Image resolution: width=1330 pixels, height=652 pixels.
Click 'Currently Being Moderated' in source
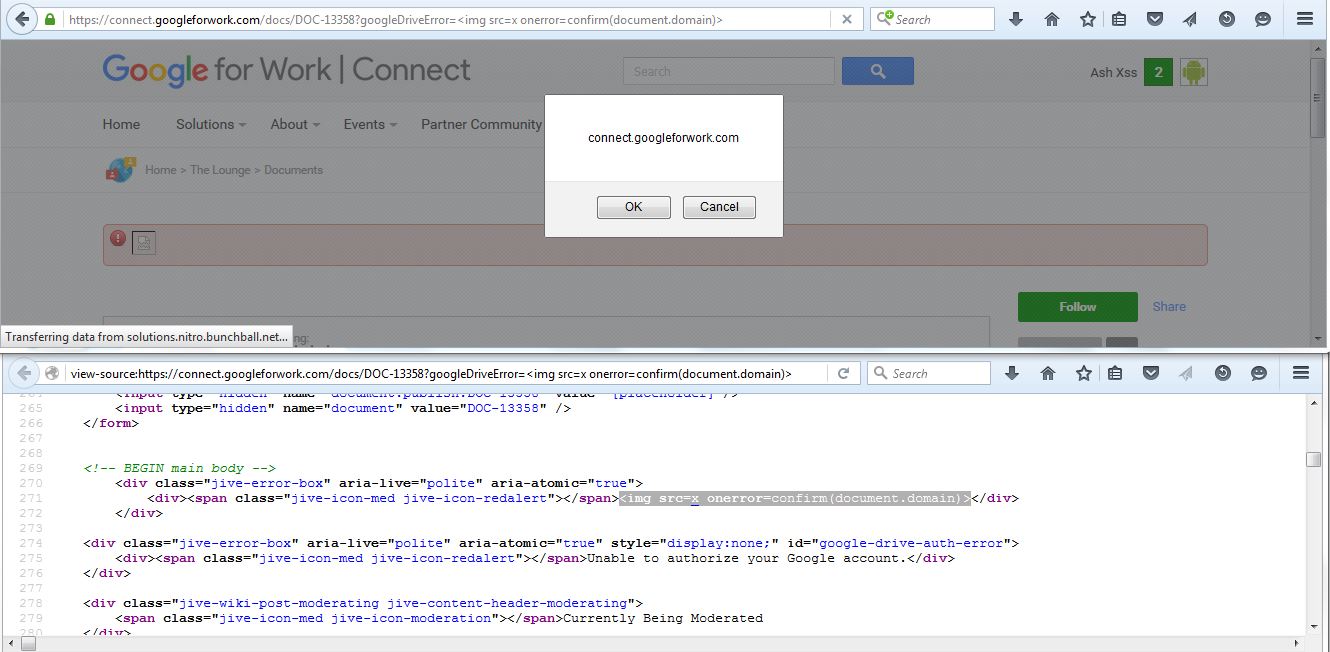[x=663, y=618]
